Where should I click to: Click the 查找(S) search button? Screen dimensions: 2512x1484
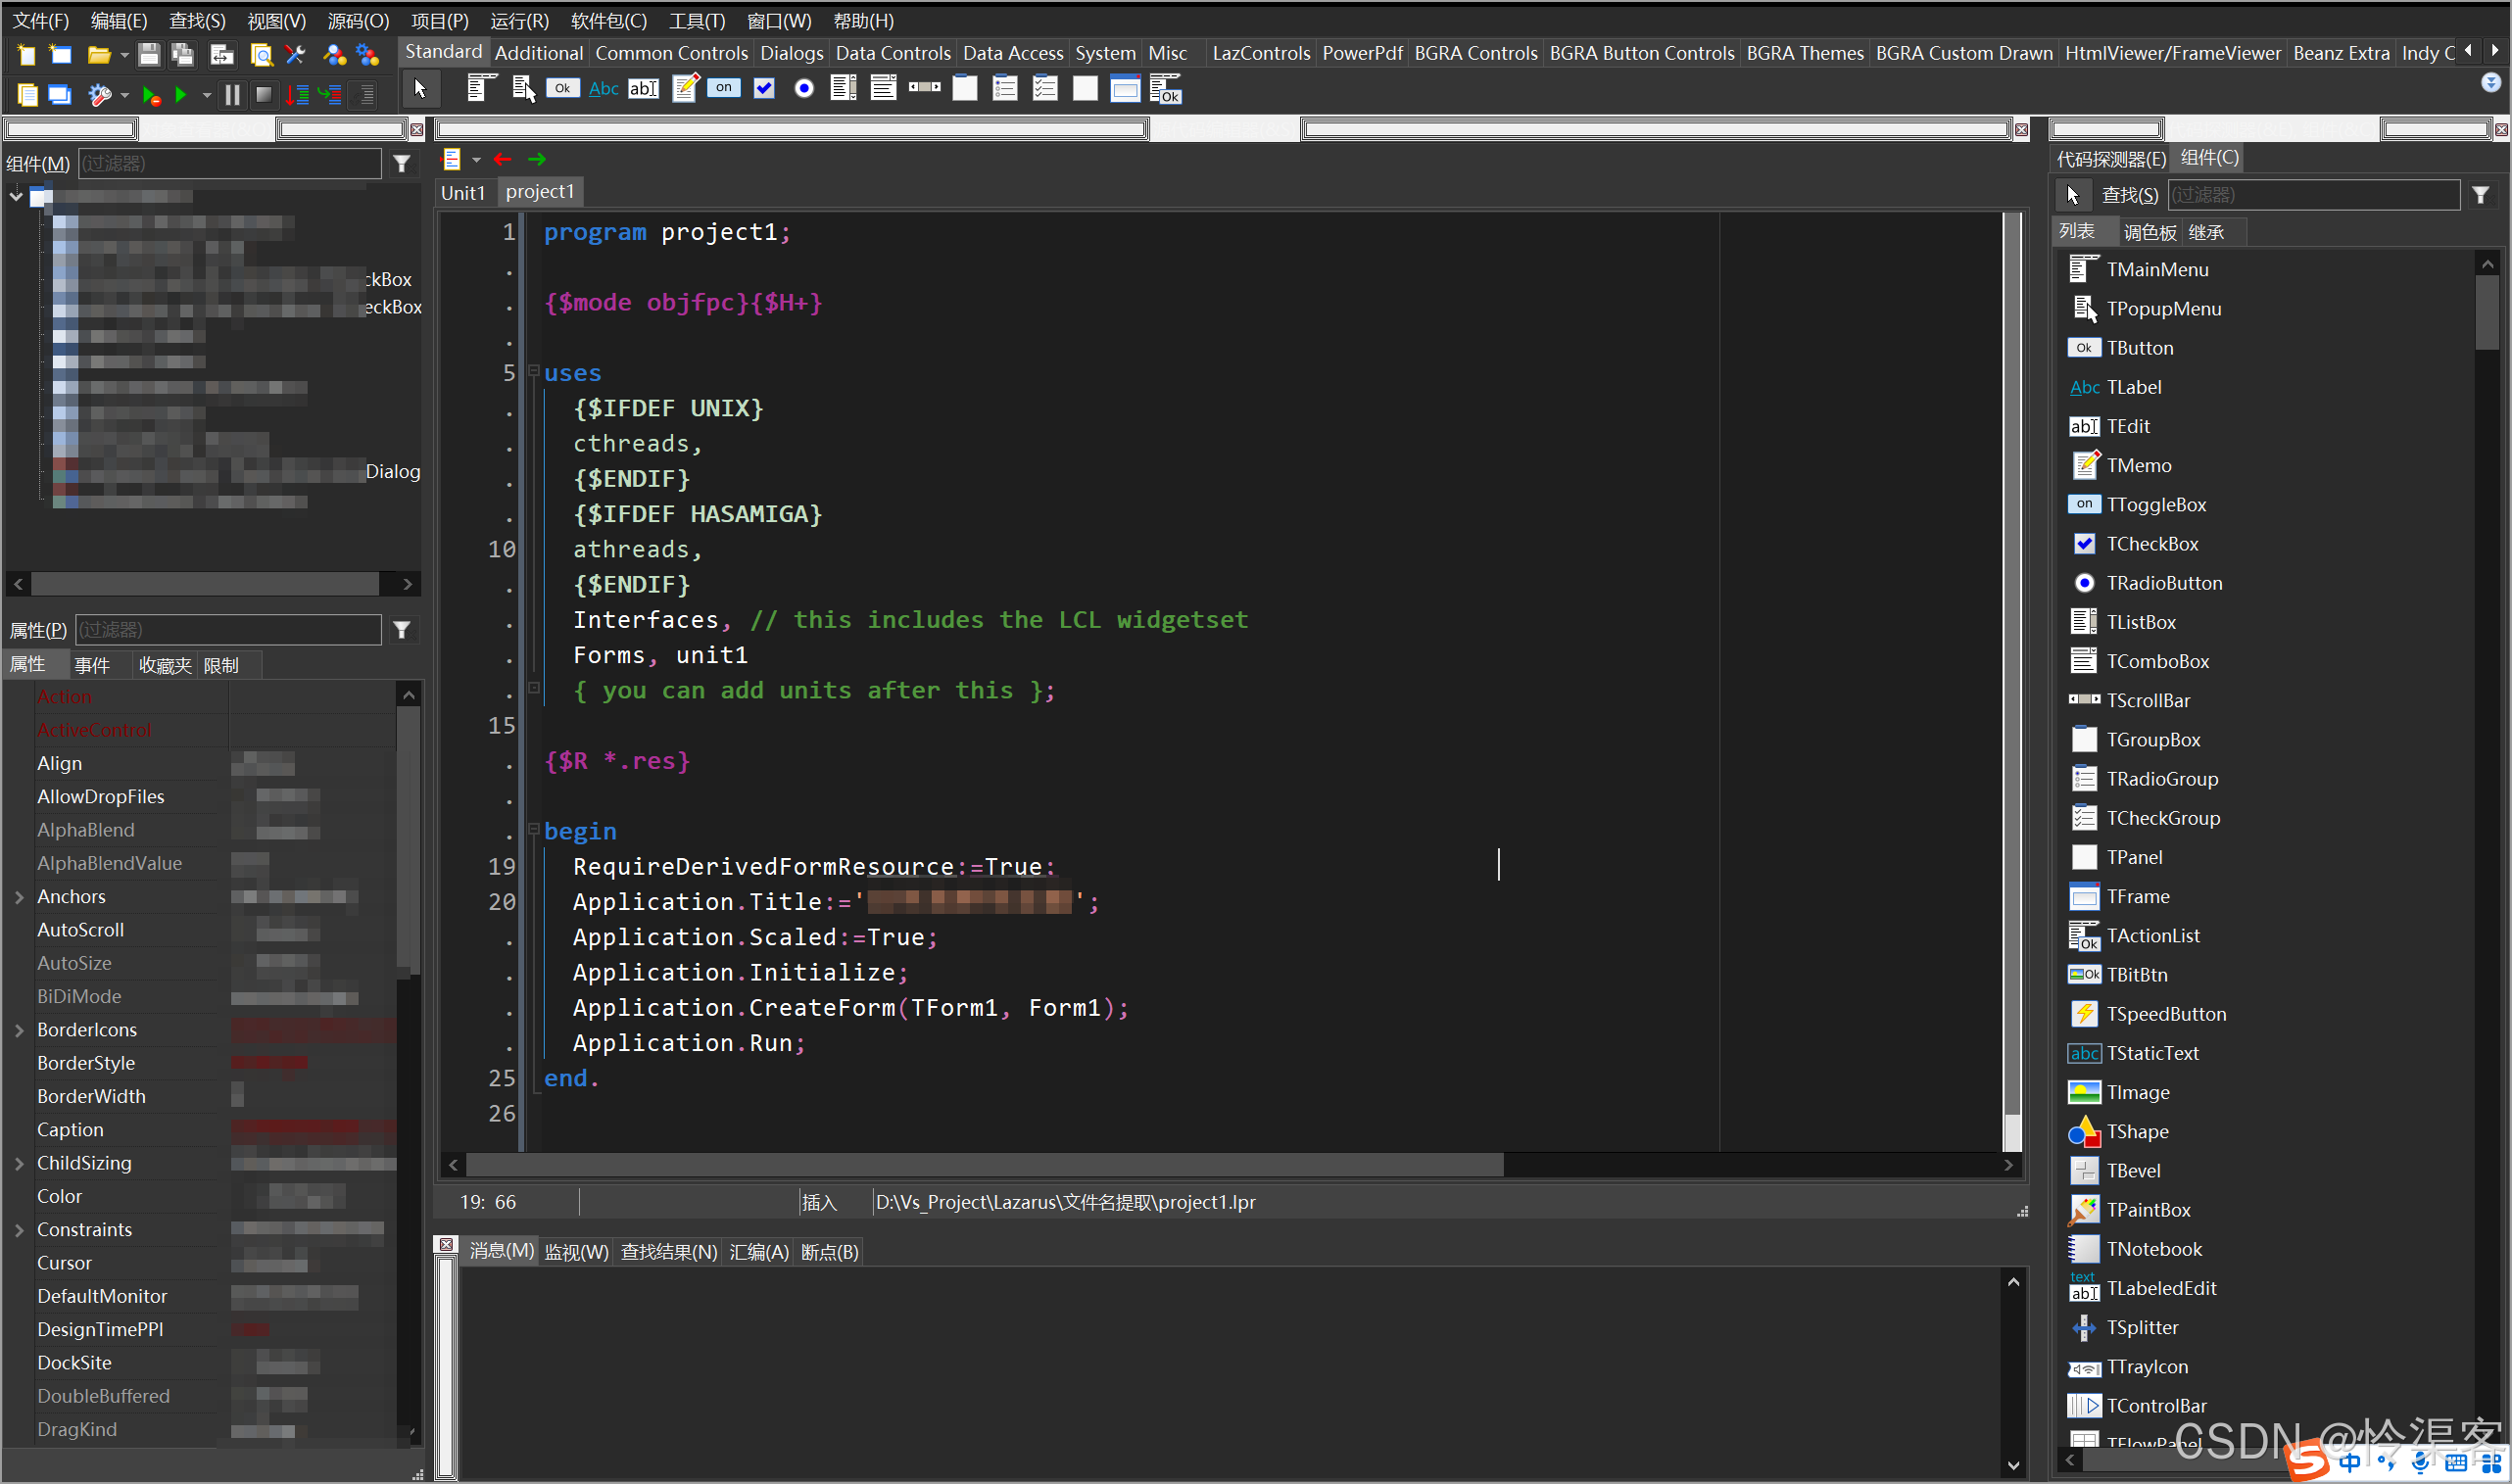click(2129, 195)
